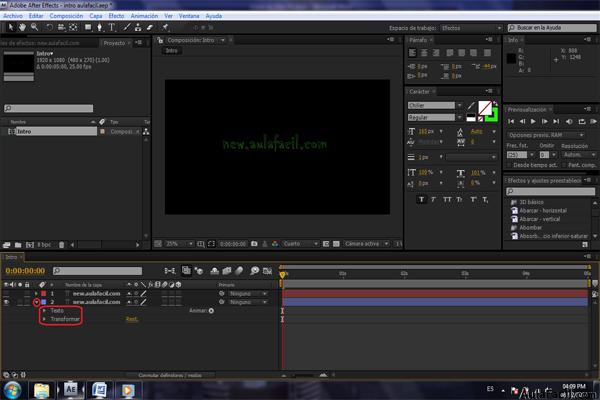
Task: Open the Capa menu
Action: 96,16
